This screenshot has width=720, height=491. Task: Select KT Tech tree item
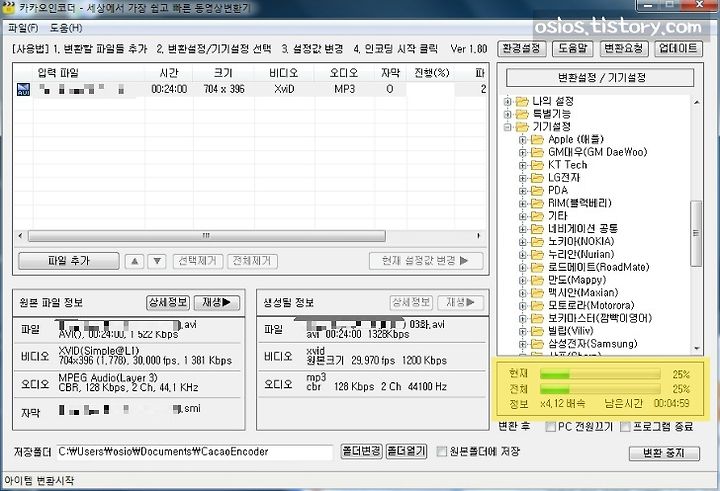click(568, 165)
